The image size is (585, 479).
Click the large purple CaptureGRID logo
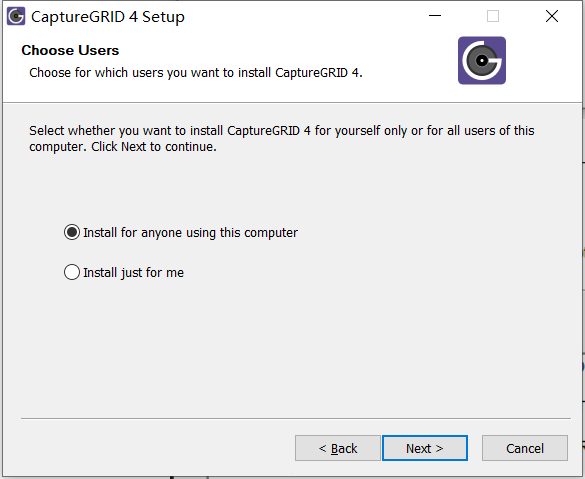coord(482,60)
